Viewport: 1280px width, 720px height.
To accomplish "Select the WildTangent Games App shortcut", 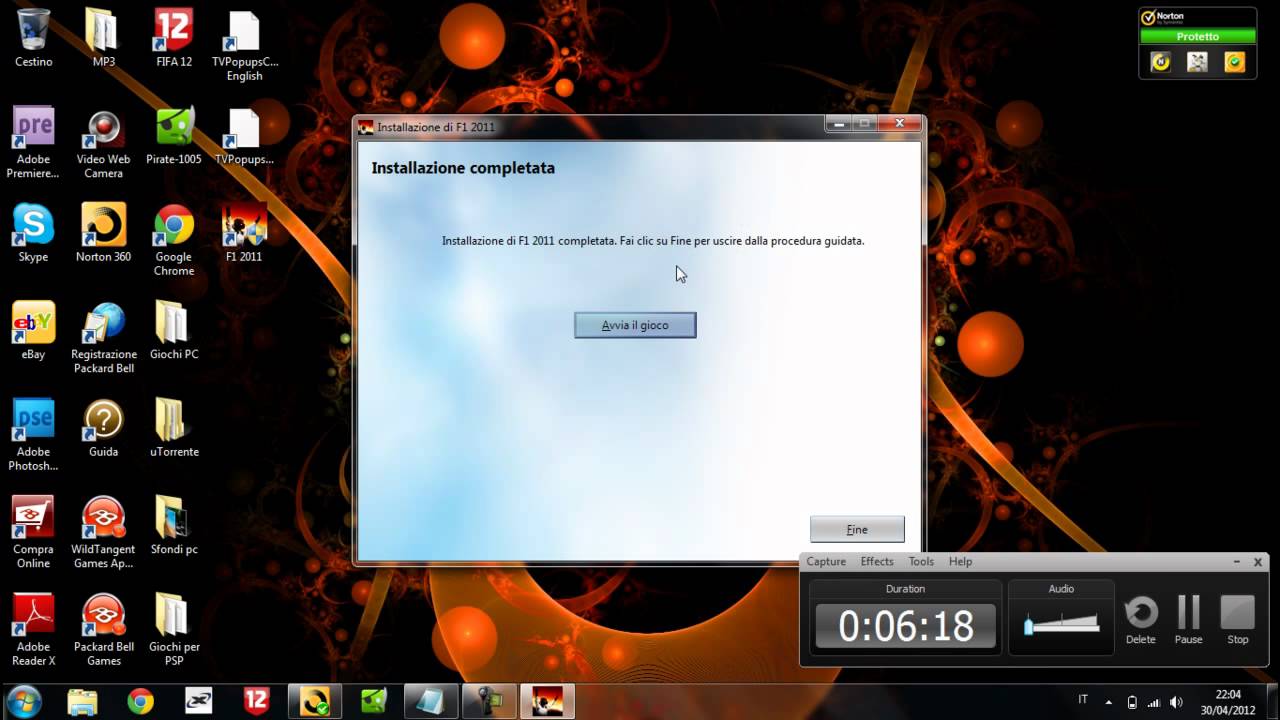I will click(103, 532).
